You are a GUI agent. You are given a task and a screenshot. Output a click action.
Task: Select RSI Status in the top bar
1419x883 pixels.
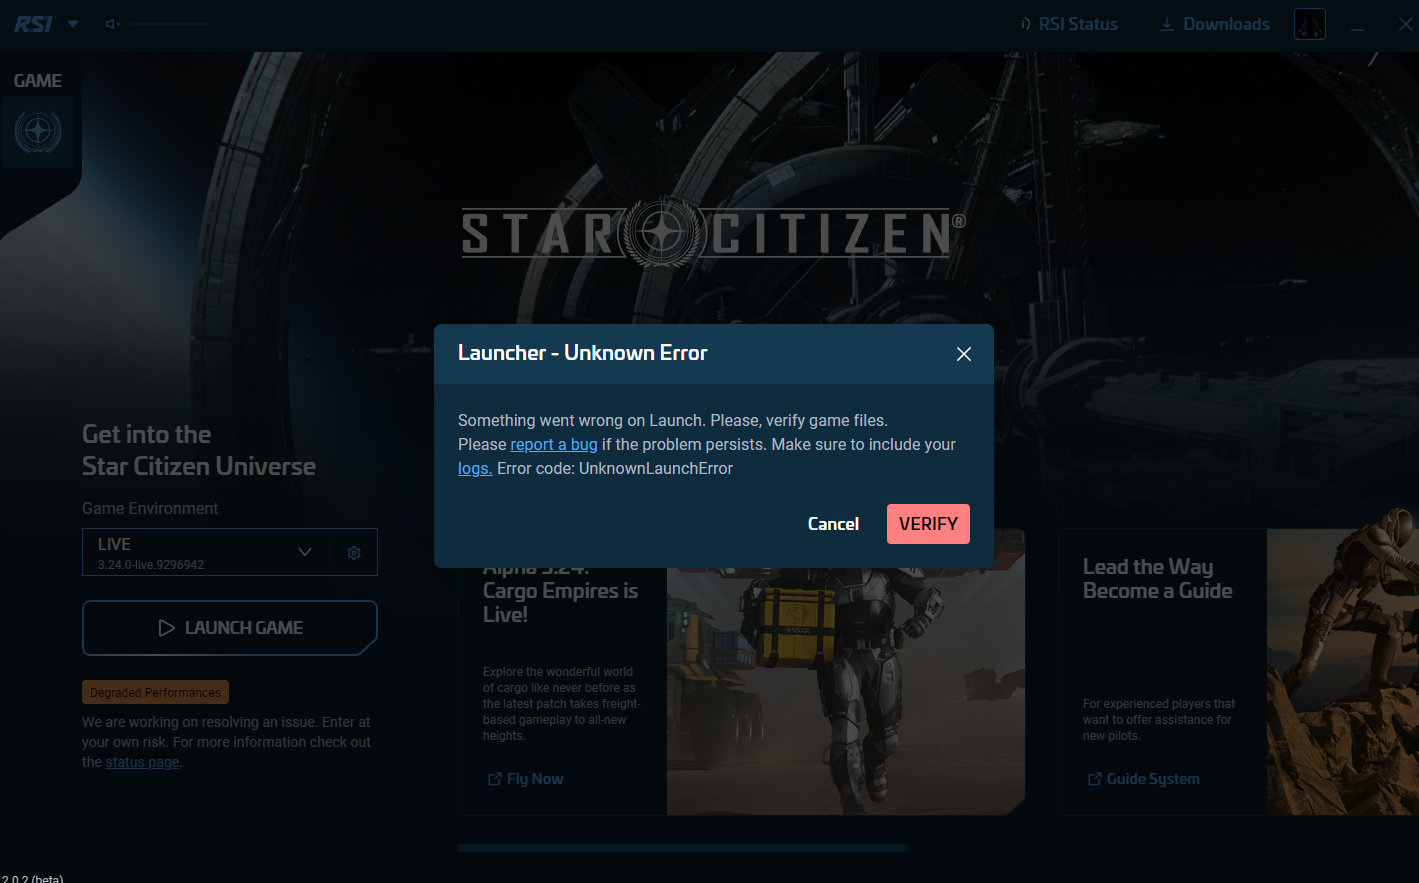(x=1077, y=23)
